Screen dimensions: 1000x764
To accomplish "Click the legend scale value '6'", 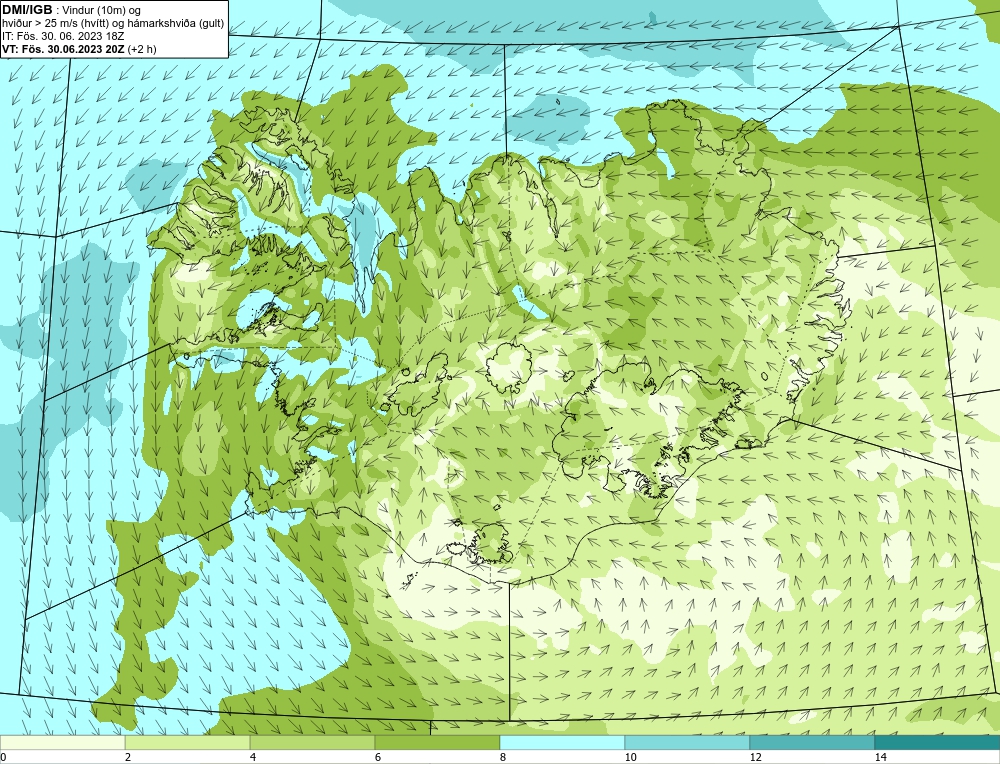I will point(378,757).
